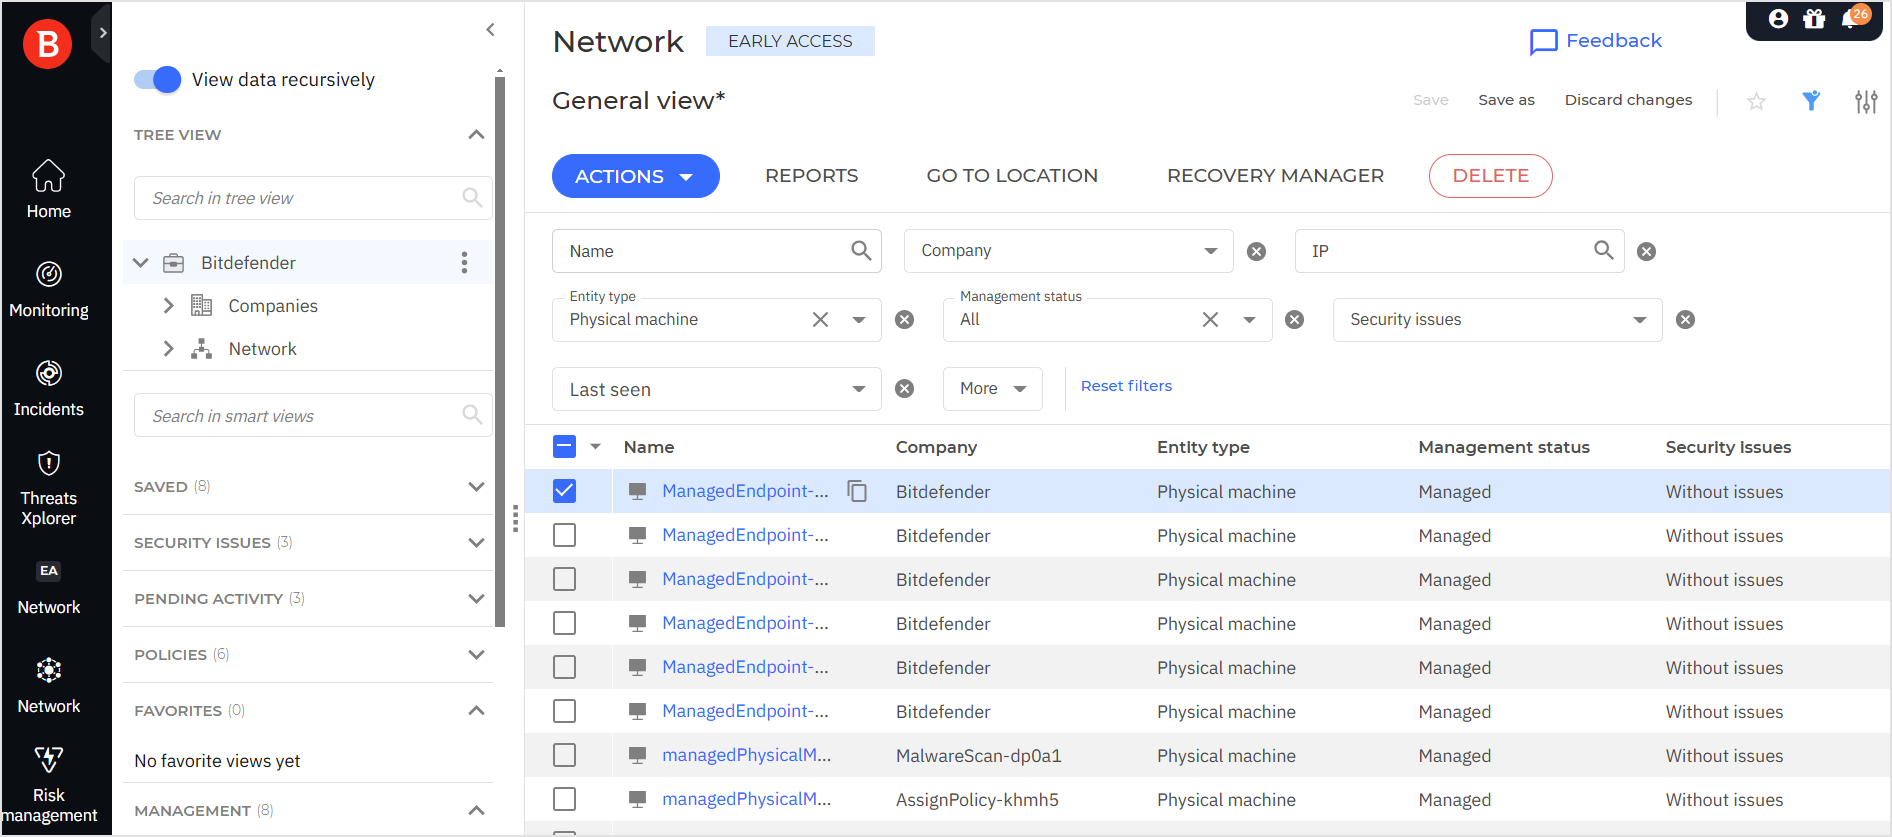Click the select-all header checkbox
This screenshot has height=837, width=1892.
(564, 446)
